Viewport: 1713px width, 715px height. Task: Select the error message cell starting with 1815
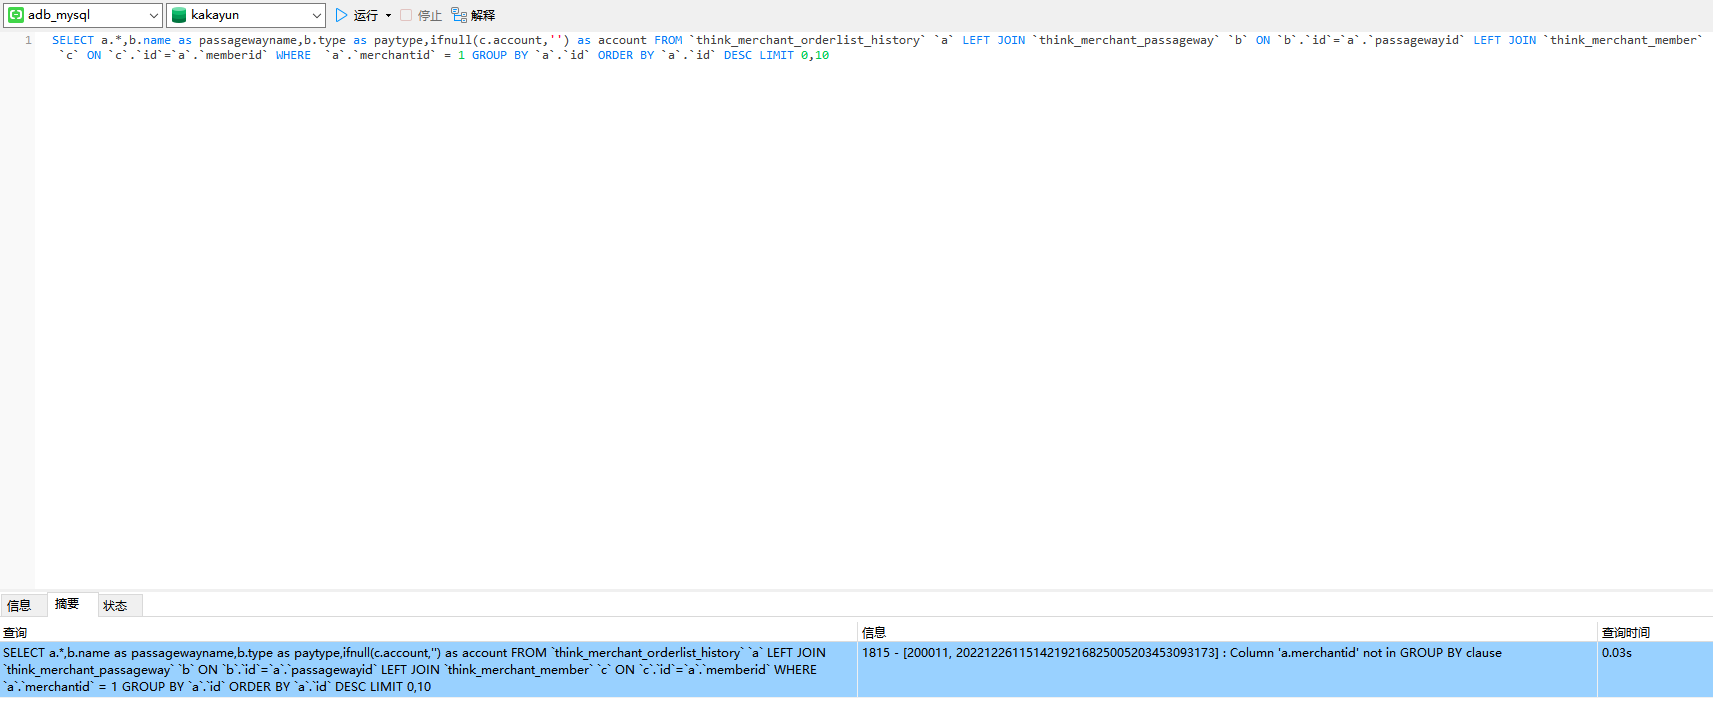point(1227,669)
